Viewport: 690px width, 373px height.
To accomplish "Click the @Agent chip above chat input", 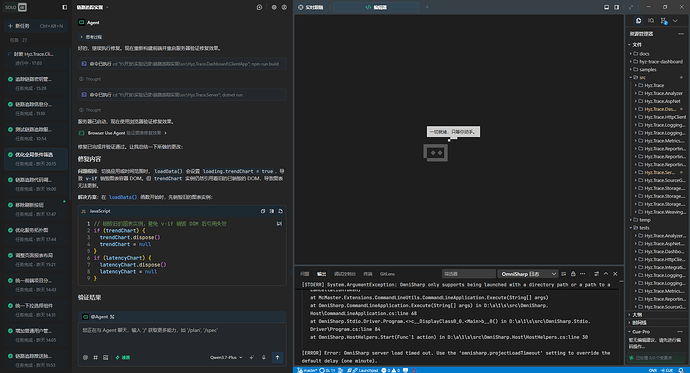I will pyautogui.click(x=99, y=317).
